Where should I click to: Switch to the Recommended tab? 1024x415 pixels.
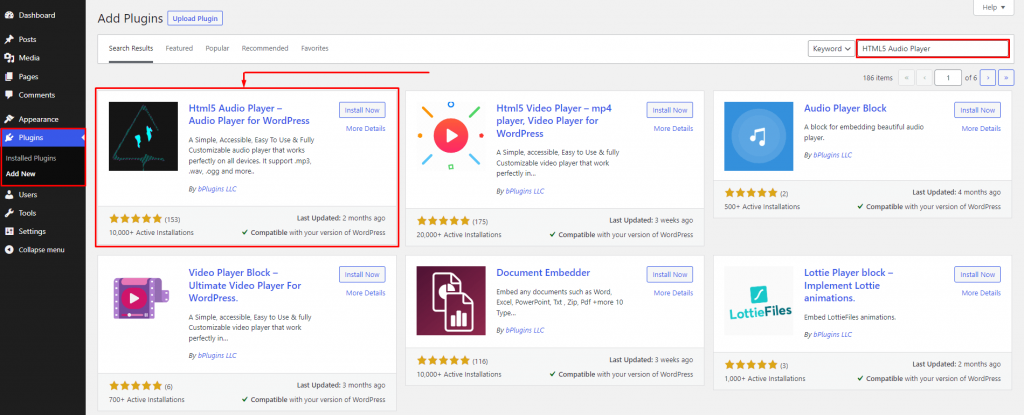(264, 48)
